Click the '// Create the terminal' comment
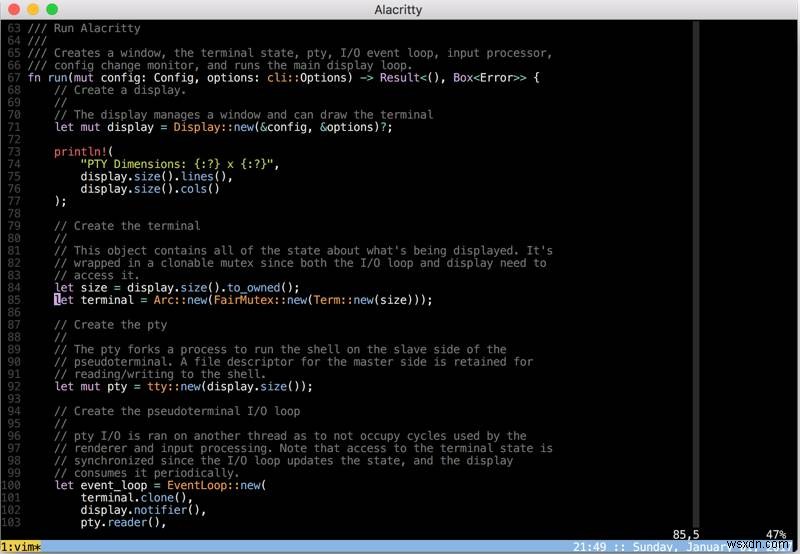The height and width of the screenshot is (554, 800). coord(127,226)
